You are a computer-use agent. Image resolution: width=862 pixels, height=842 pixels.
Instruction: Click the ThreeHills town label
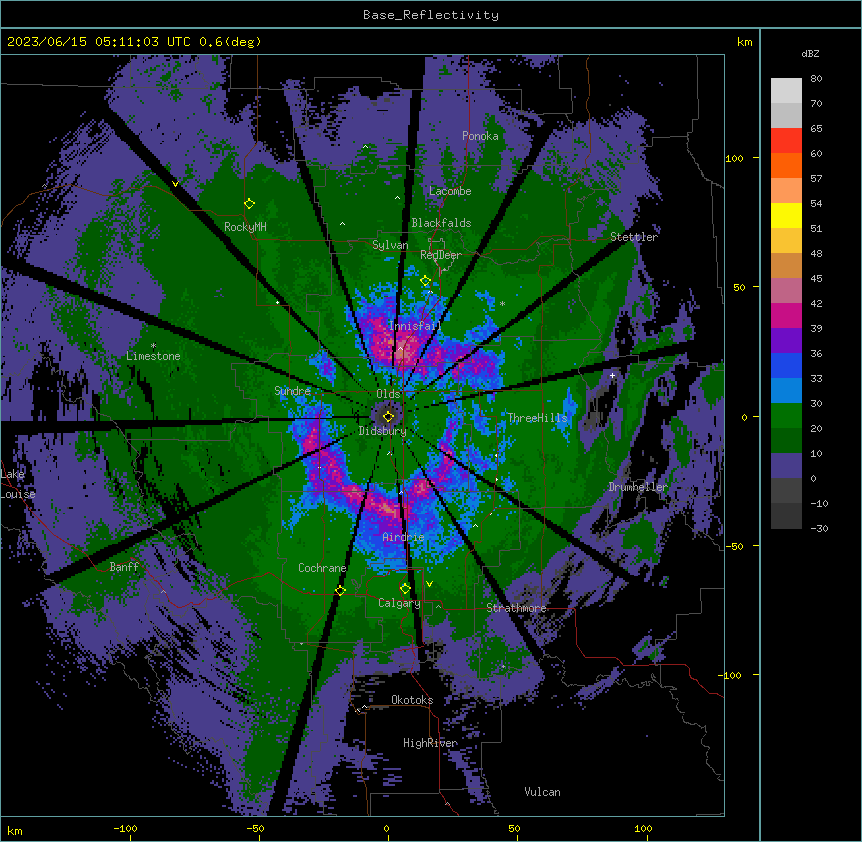(x=537, y=418)
